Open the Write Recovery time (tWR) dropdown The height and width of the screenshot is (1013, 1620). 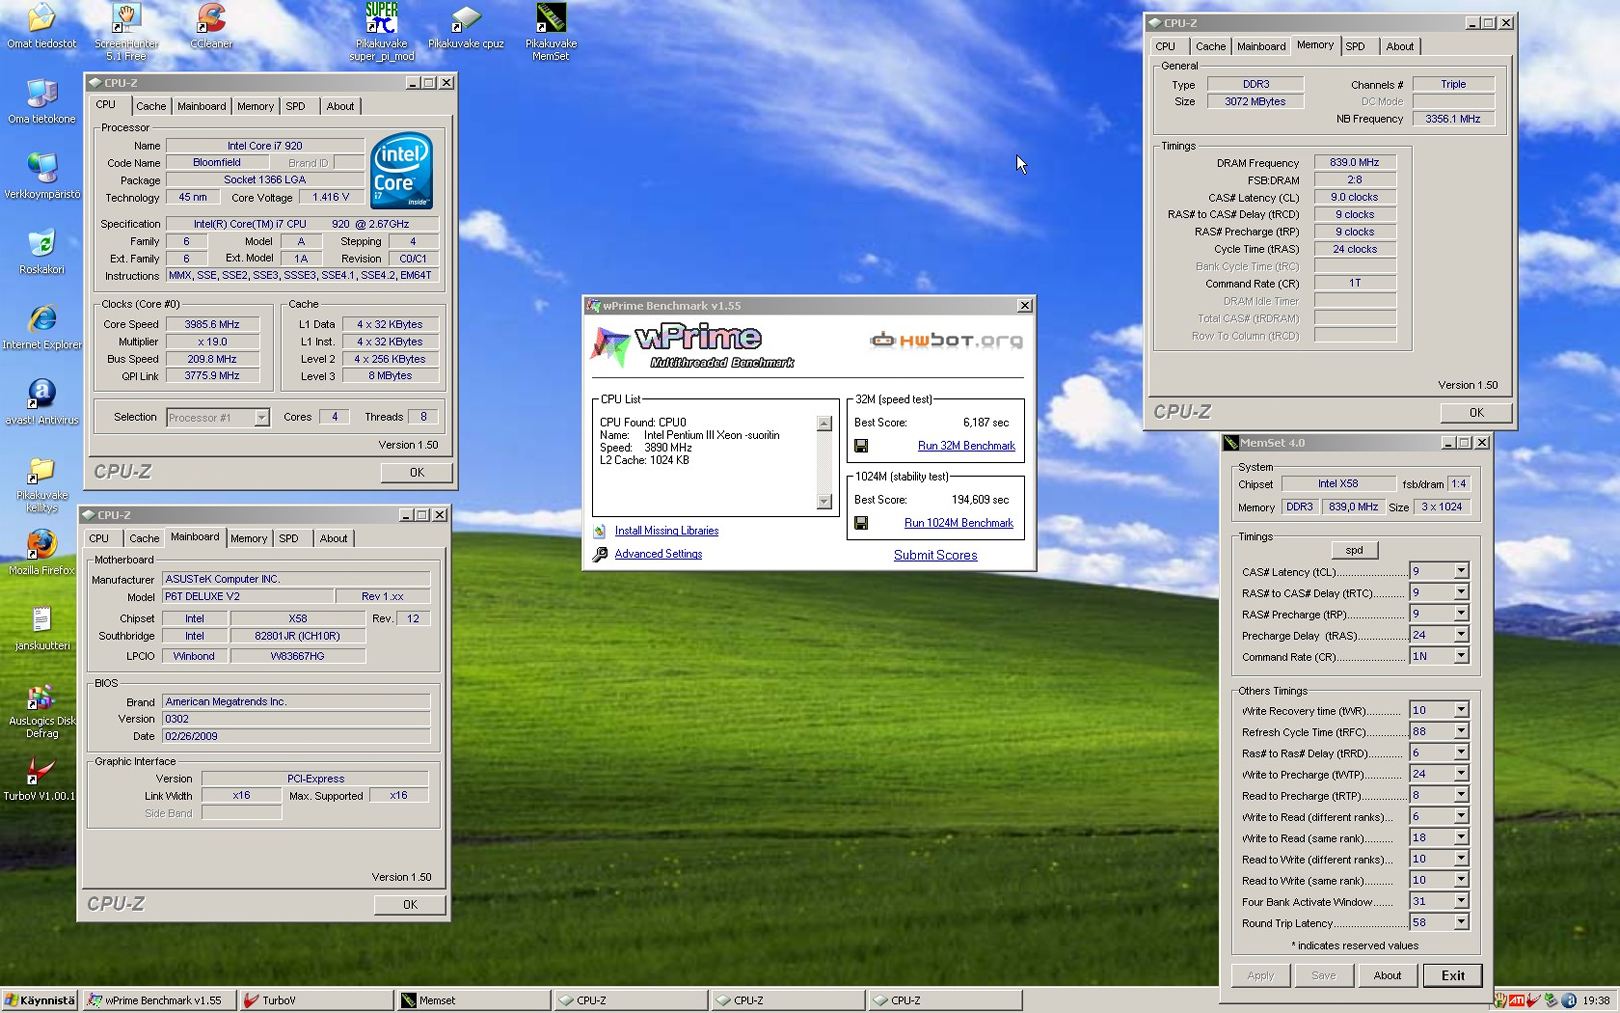click(x=1461, y=710)
